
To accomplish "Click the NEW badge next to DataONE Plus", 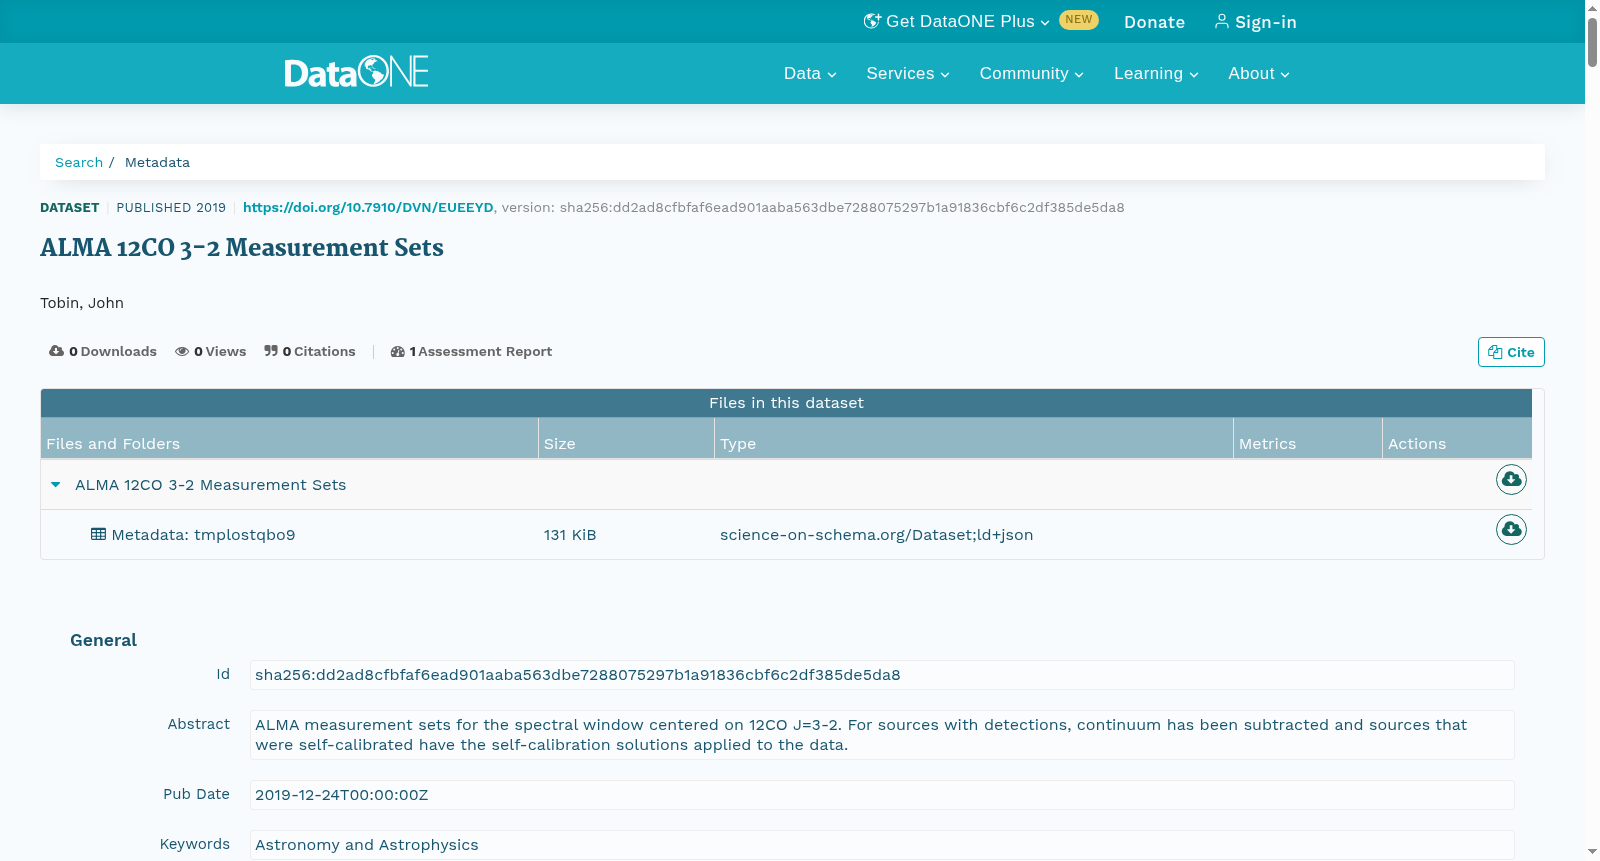I will (x=1078, y=20).
